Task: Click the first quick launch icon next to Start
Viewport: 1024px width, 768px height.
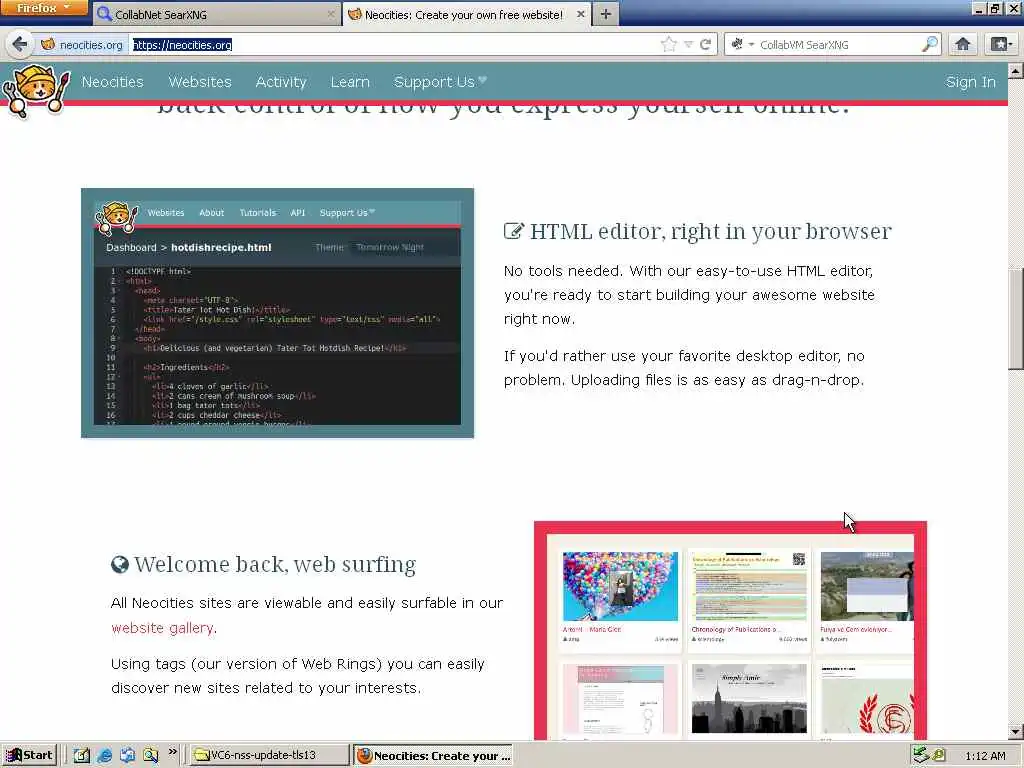Action: pyautogui.click(x=82, y=756)
